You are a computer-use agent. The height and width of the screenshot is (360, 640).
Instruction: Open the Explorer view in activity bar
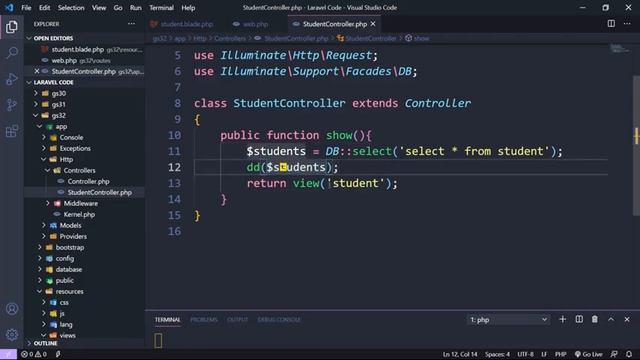point(12,27)
